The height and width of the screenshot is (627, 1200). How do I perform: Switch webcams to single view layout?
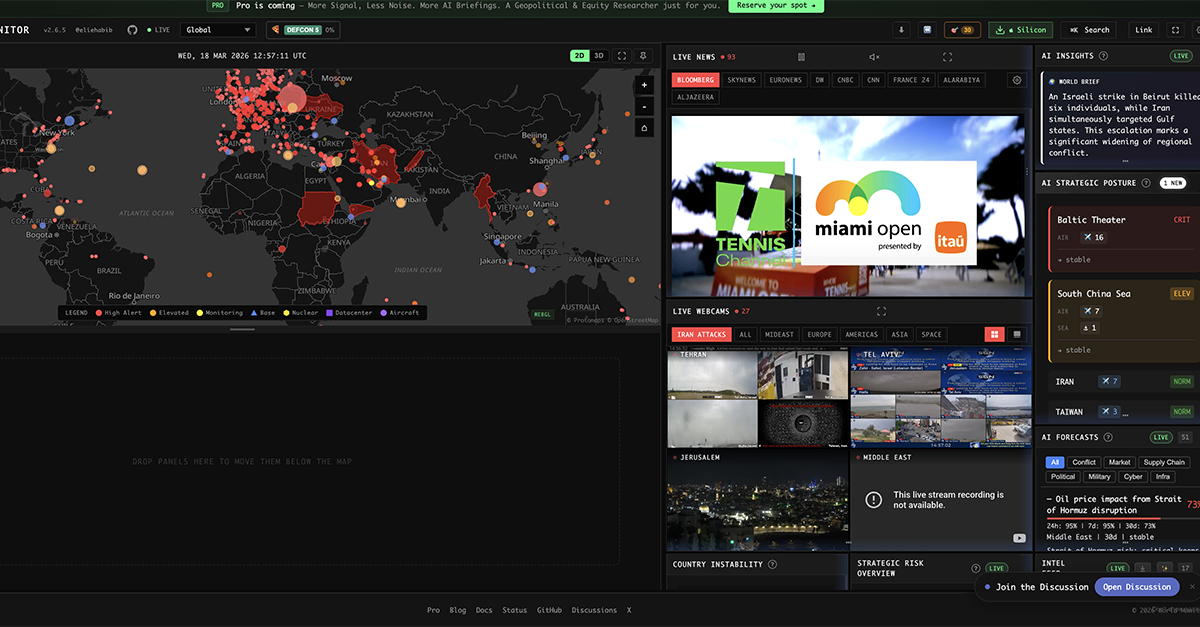click(1017, 334)
